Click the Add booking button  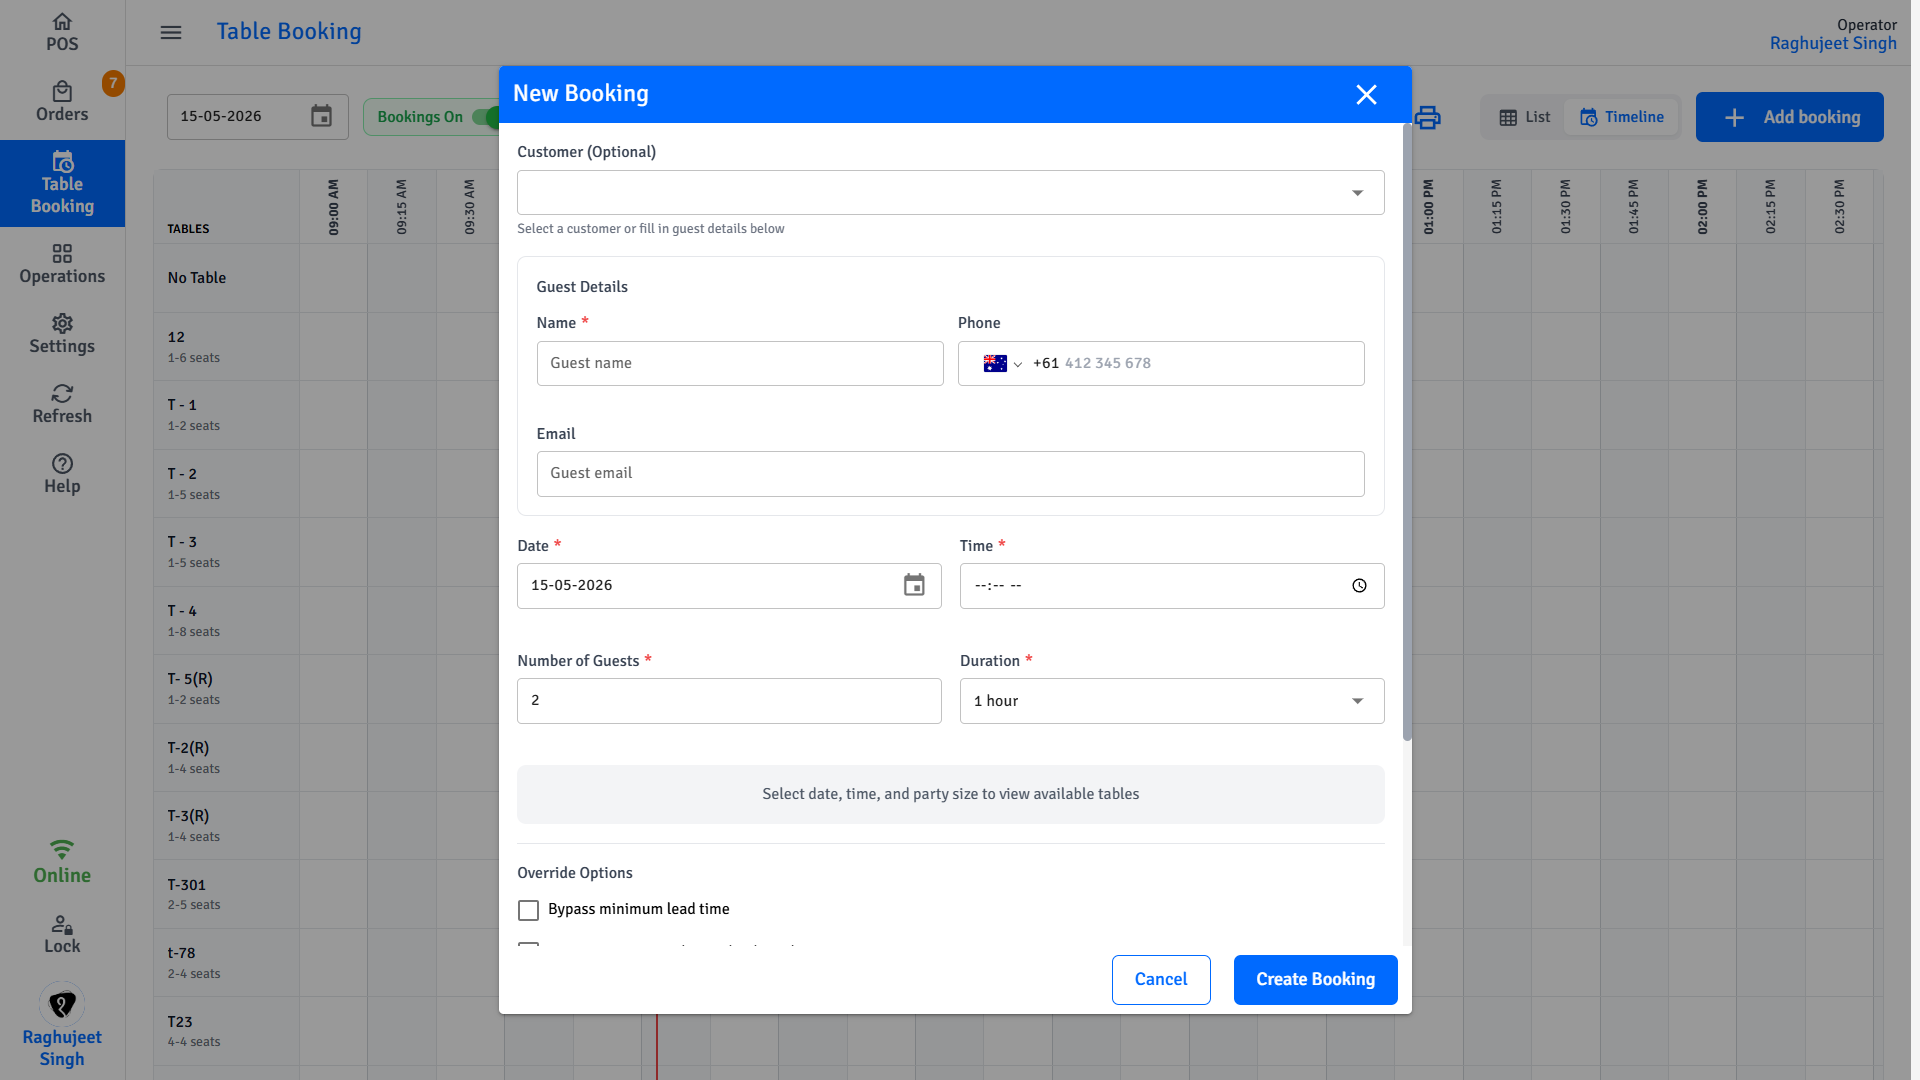click(x=1789, y=117)
